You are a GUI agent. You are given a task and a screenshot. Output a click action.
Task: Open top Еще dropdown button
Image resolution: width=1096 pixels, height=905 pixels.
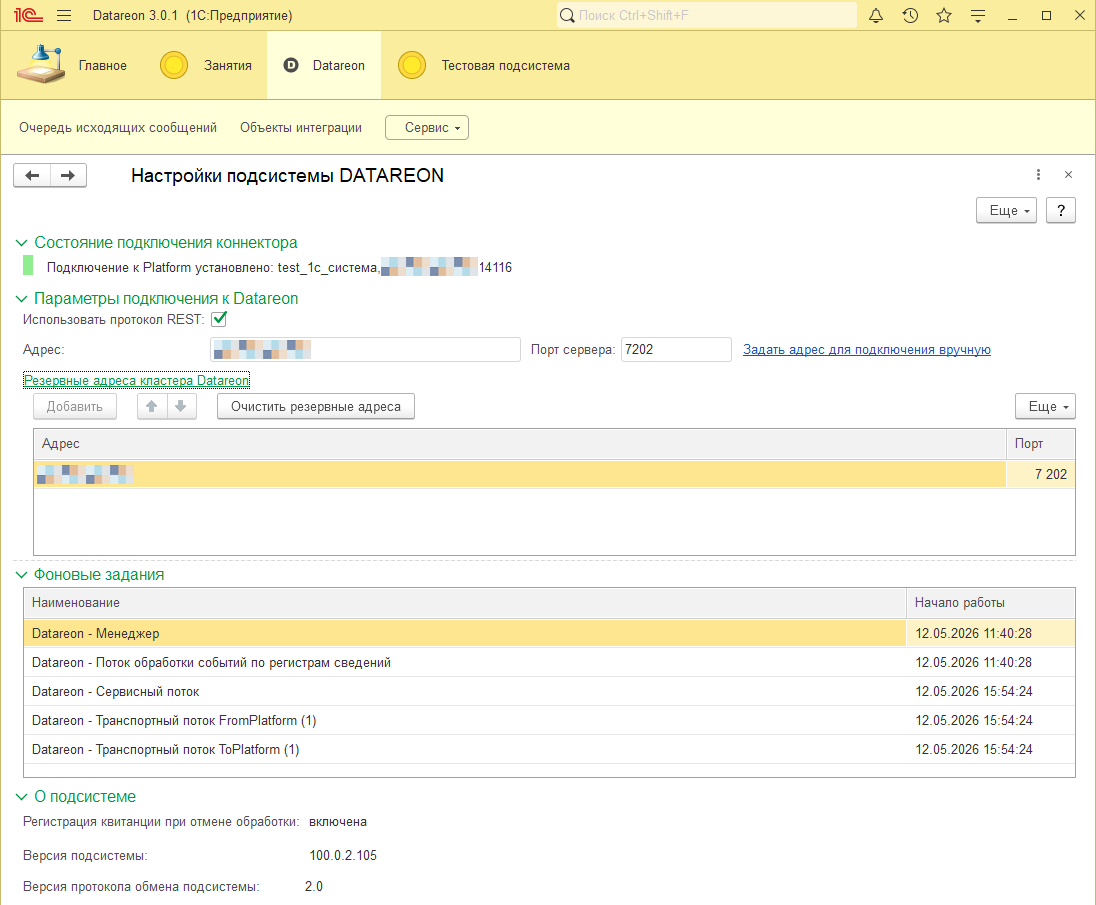pyautogui.click(x=1006, y=210)
